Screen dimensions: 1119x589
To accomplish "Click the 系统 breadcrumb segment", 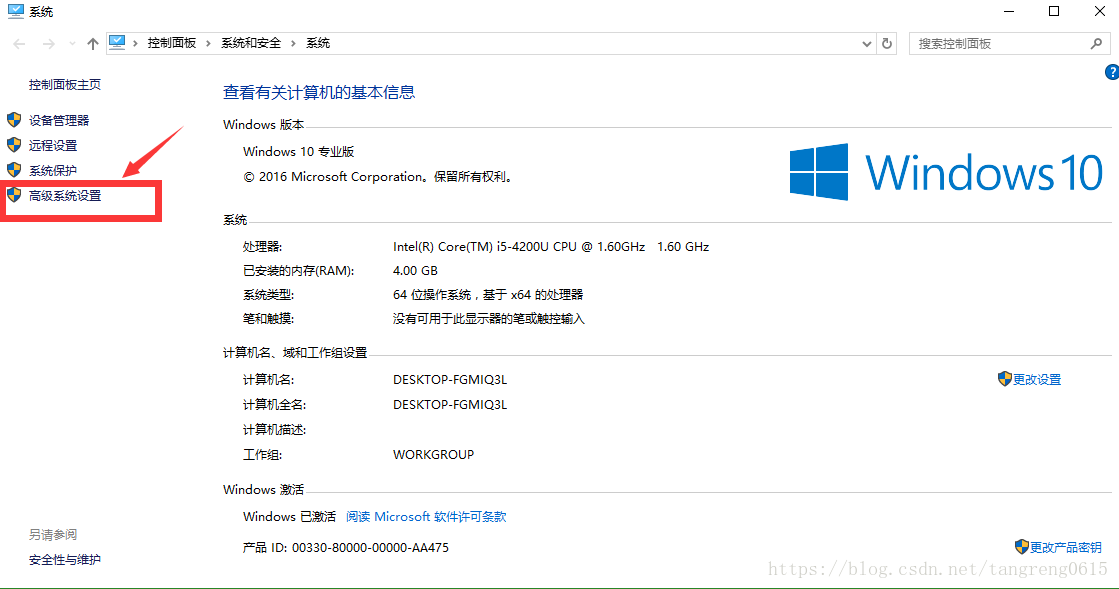I will pyautogui.click(x=318, y=43).
